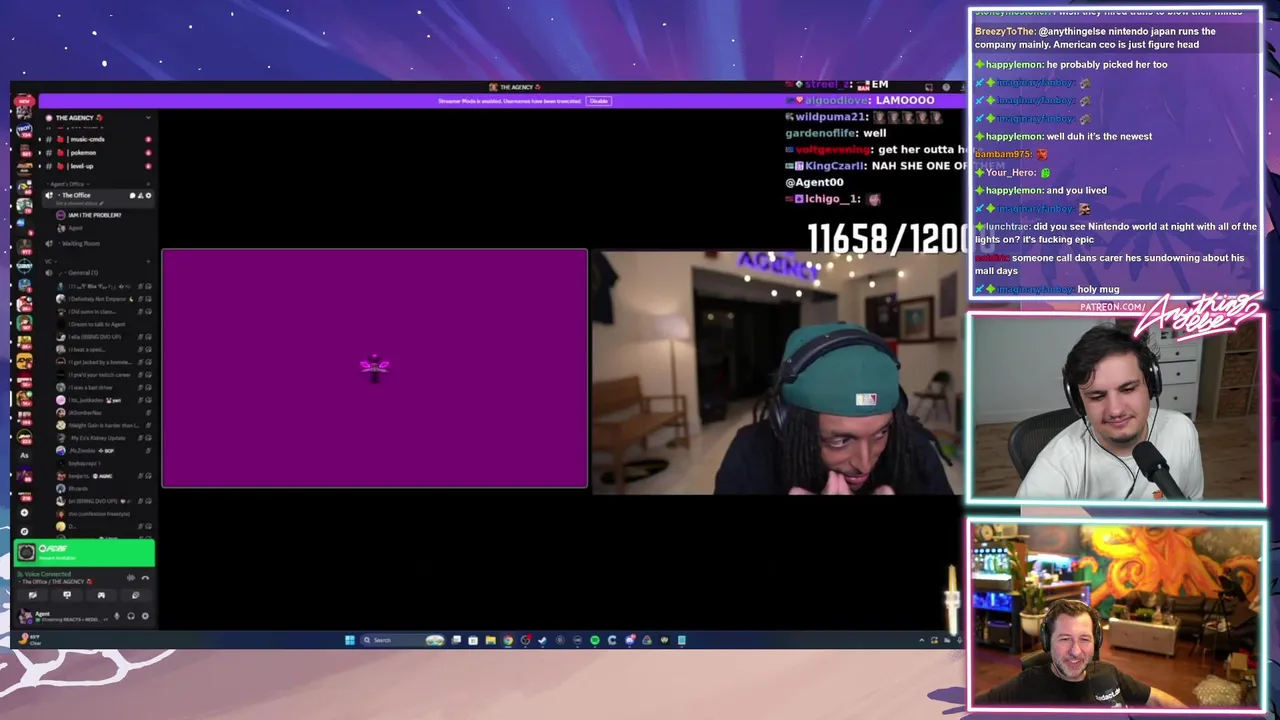This screenshot has height=720, width=1280.
Task: Focus the webcam video tile with green beanie
Action: click(777, 372)
